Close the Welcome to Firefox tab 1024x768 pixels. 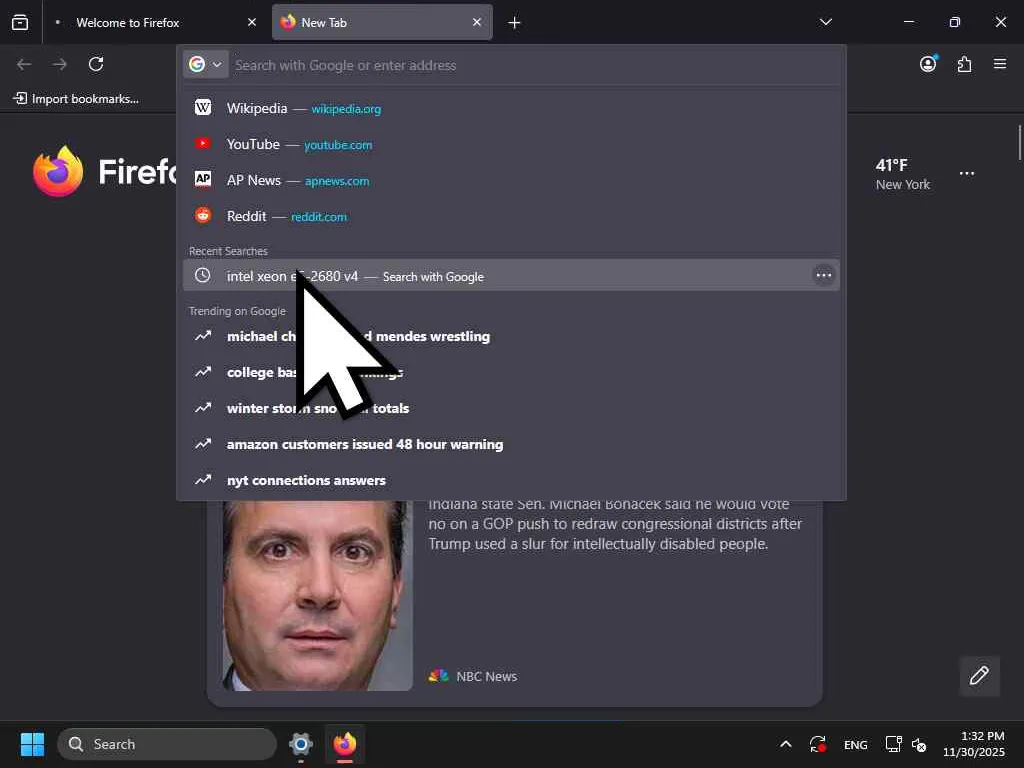[251, 22]
